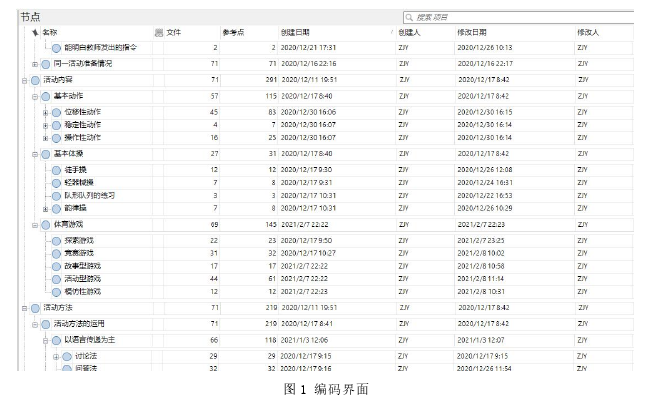Viewport: 651px width, 401px height.
Task: Click the 115 reference count of 基本动作
Action: pos(271,96)
